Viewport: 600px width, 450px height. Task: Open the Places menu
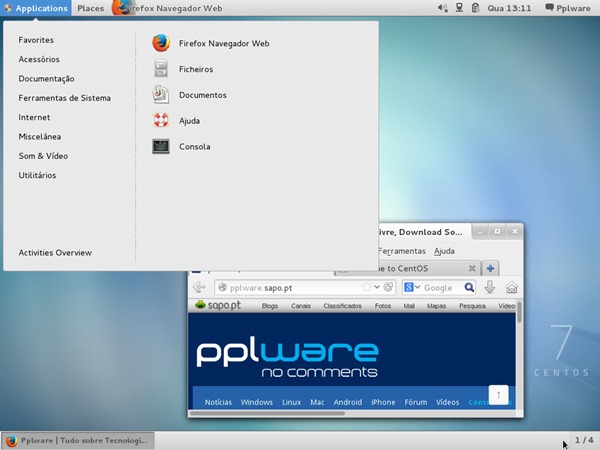(x=90, y=8)
